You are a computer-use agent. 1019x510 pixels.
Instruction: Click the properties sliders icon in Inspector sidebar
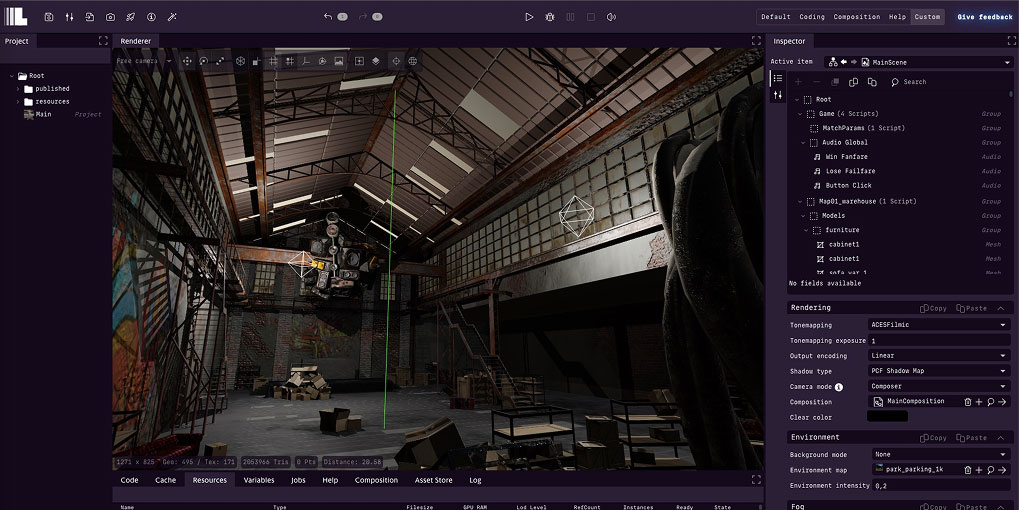coord(778,96)
